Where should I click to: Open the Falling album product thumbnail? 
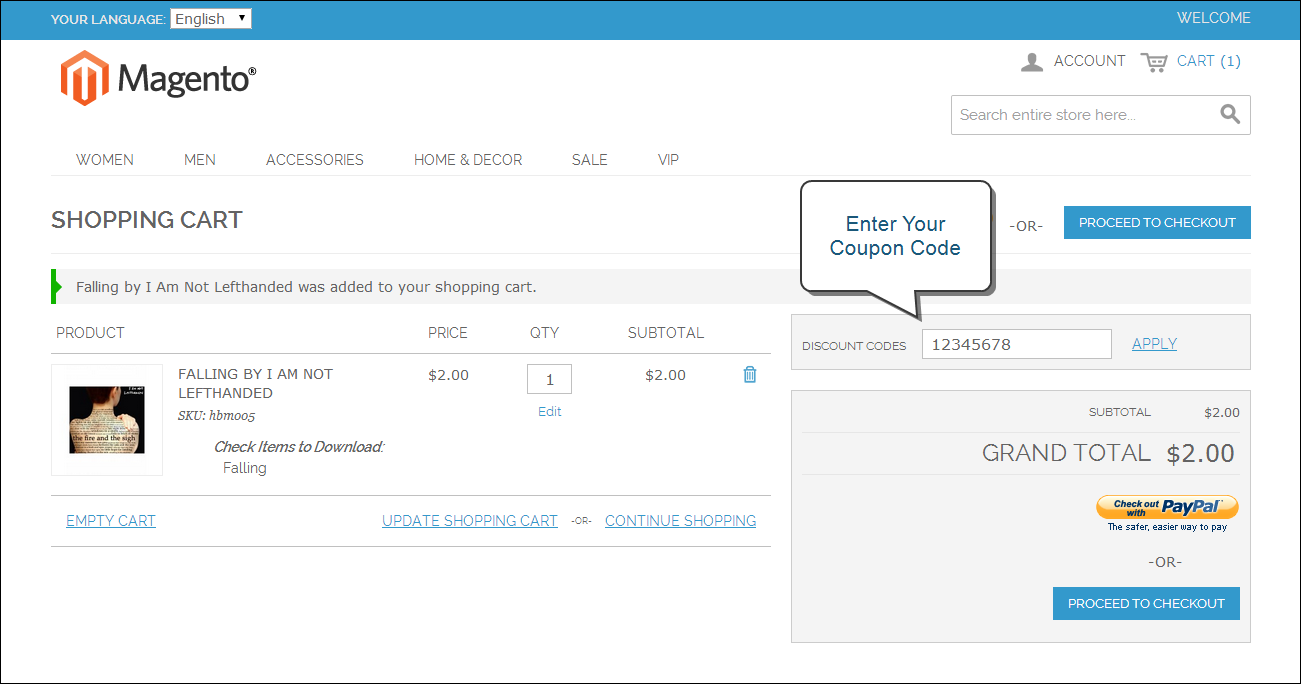pyautogui.click(x=107, y=420)
